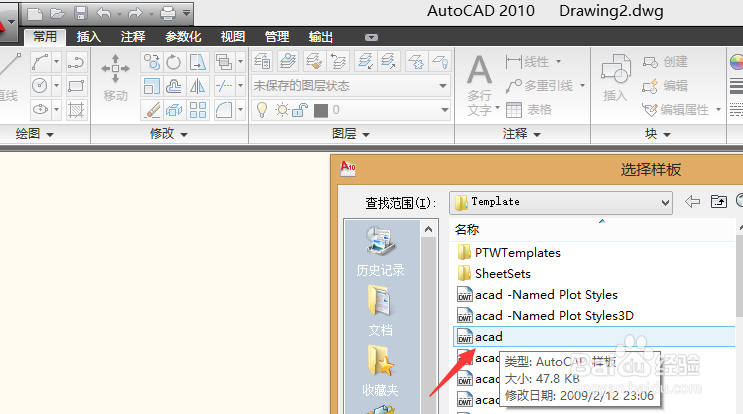Save the drawing with the floppy disk icon
Image resolution: width=743 pixels, height=414 pixels.
click(x=81, y=14)
